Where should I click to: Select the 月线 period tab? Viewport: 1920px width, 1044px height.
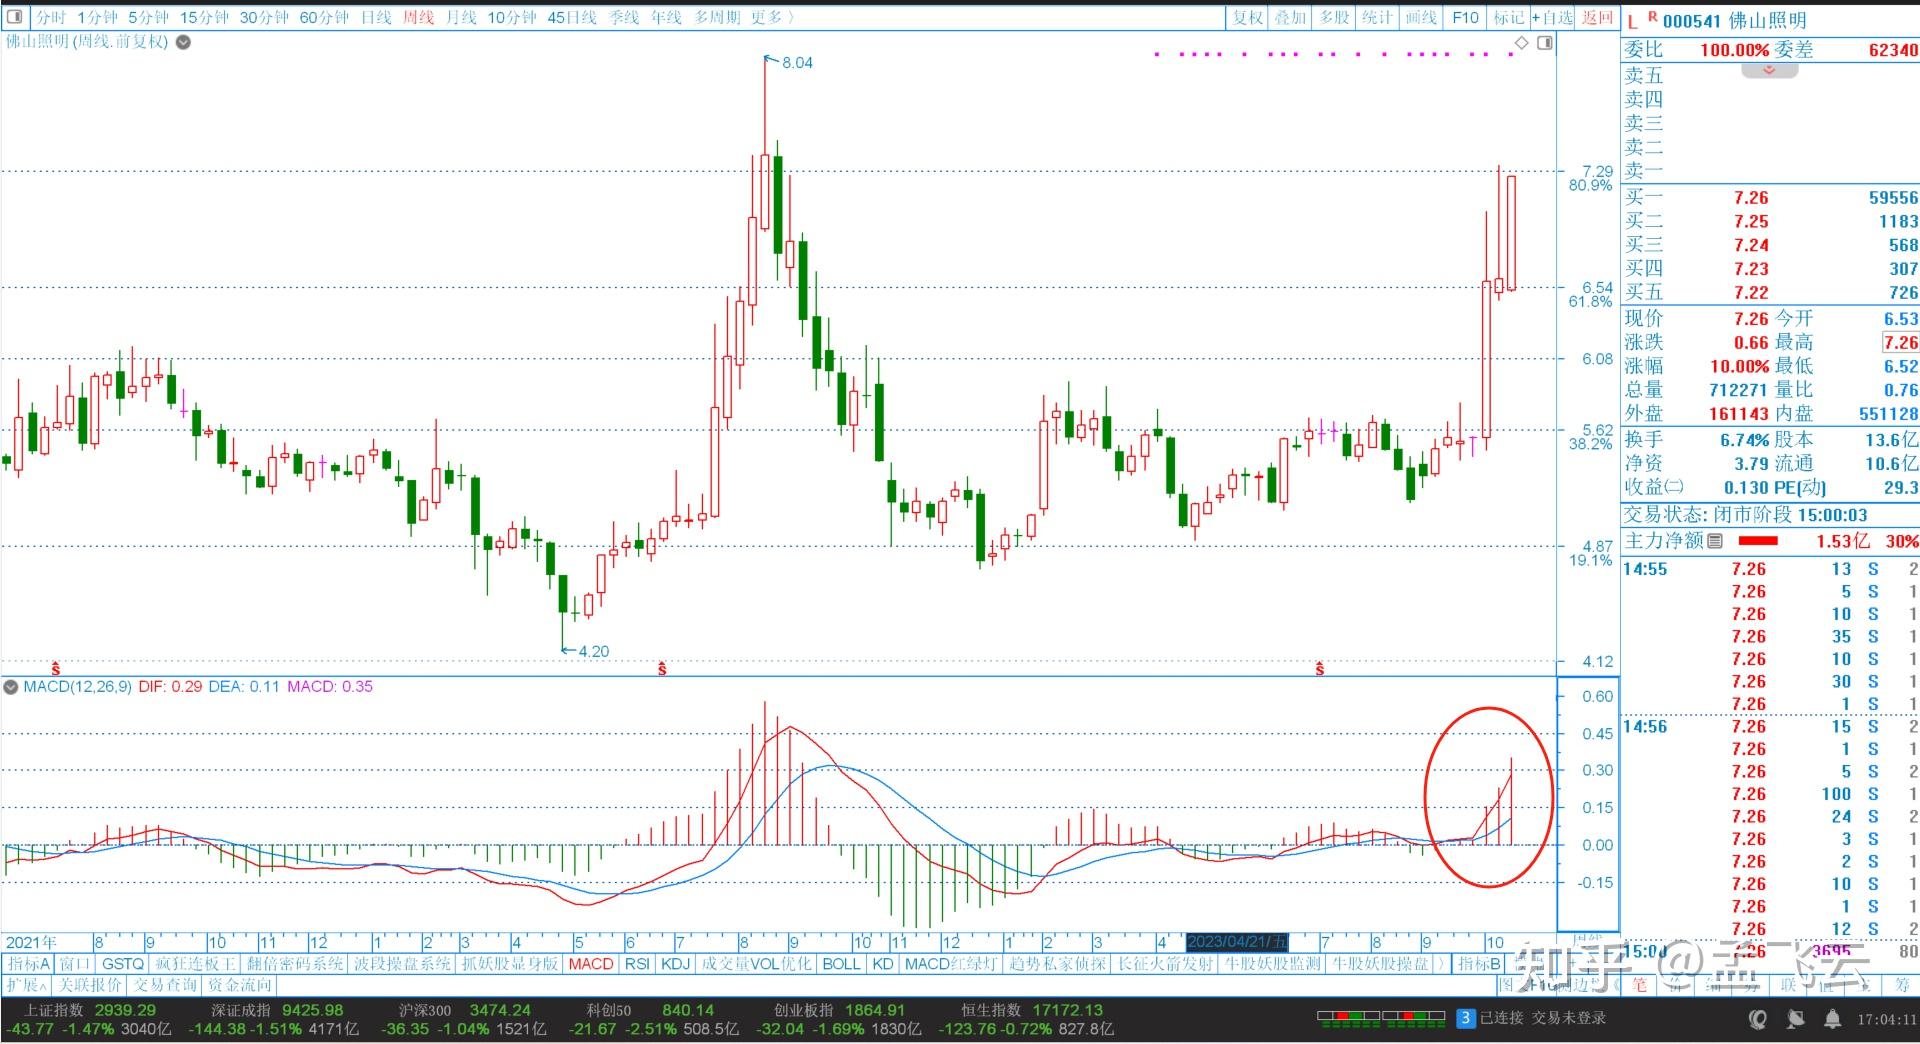pos(461,17)
